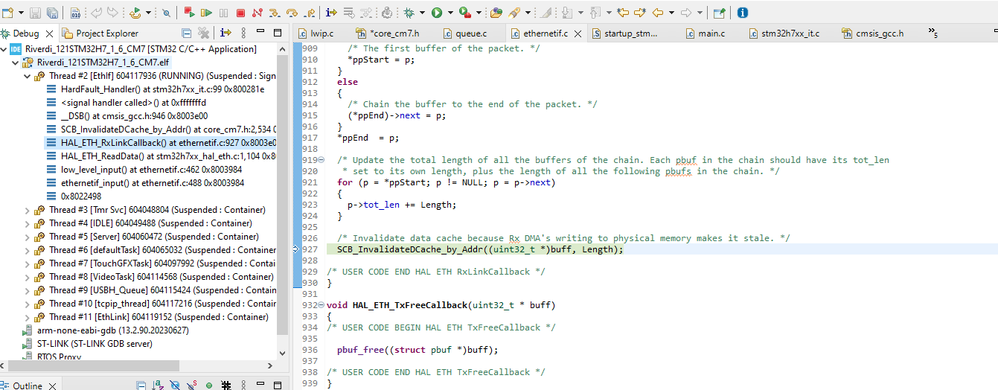Click Remove All Terminated icon in Debug view

click(204, 33)
